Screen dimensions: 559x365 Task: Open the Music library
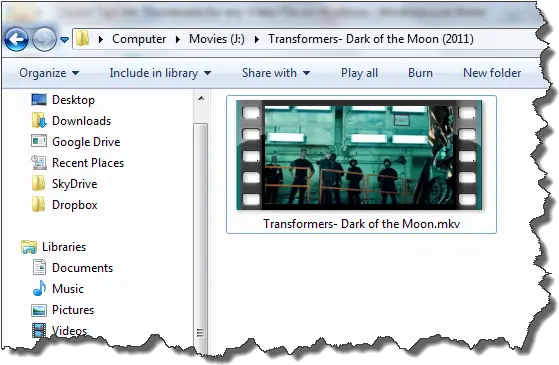68,289
